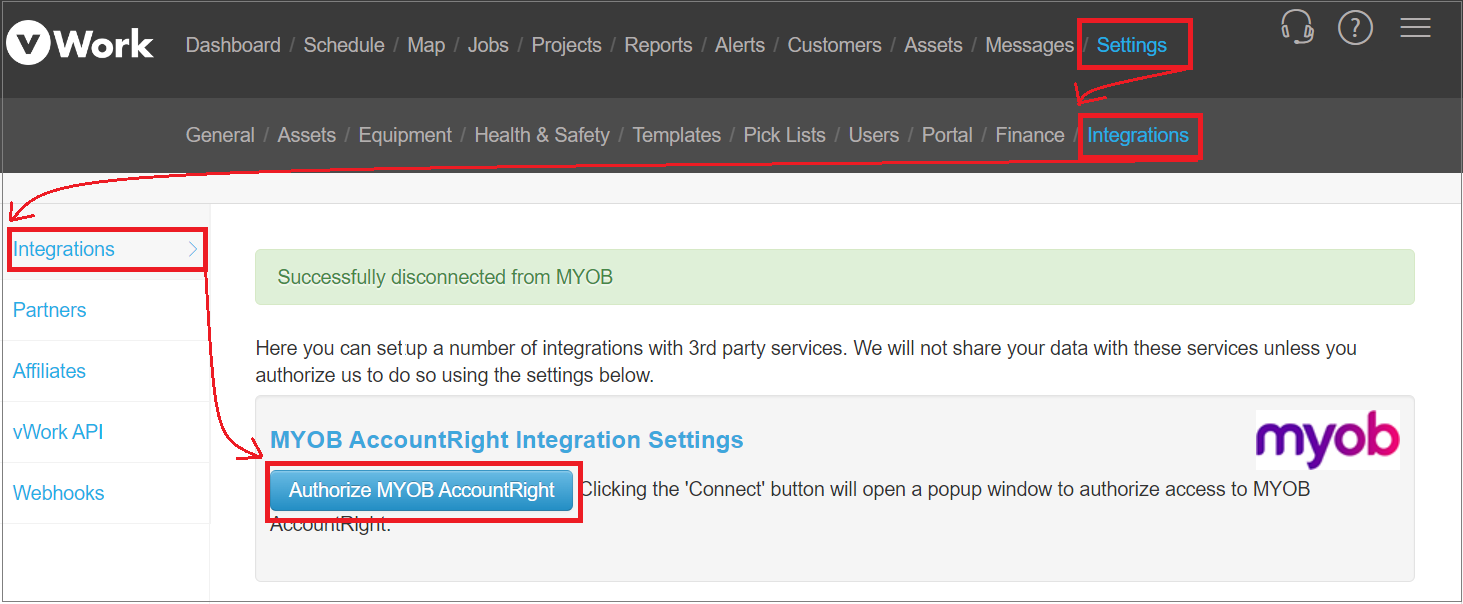This screenshot has height=604, width=1463.
Task: Go to Dashboard
Action: click(x=233, y=45)
